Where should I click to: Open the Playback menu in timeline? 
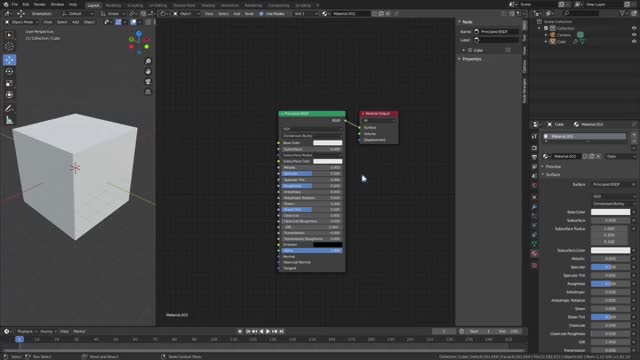tap(27, 331)
